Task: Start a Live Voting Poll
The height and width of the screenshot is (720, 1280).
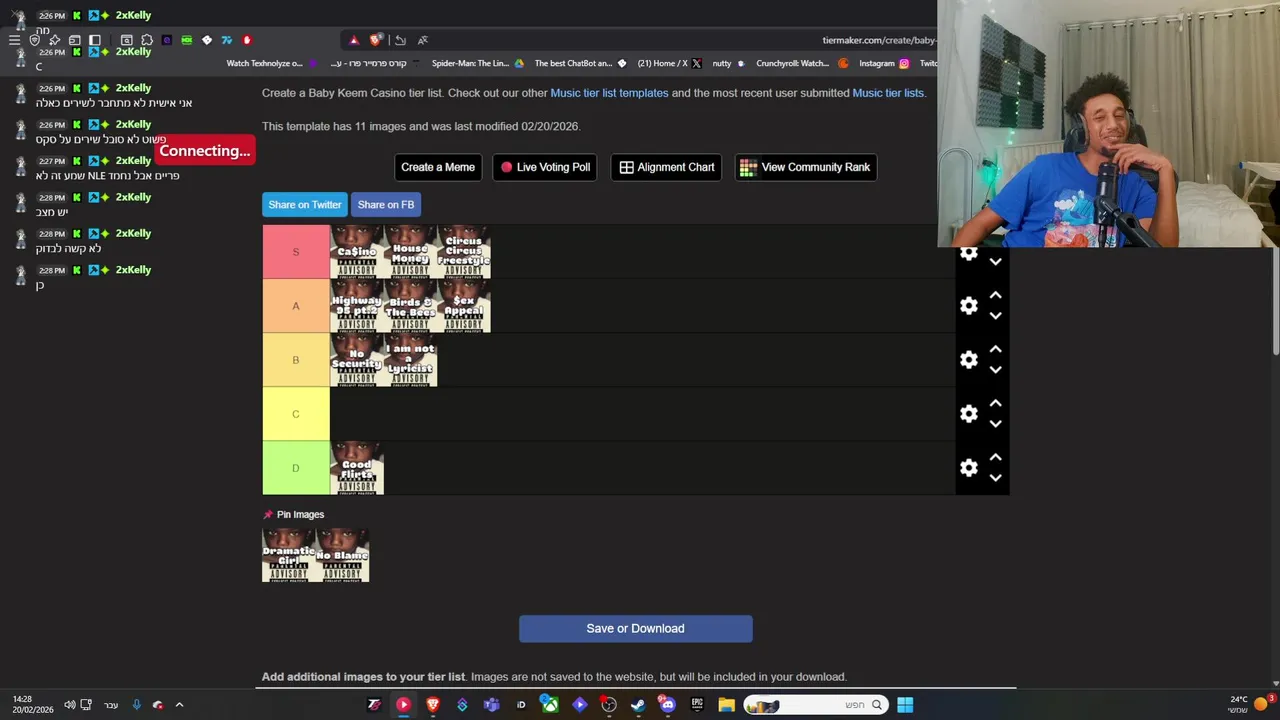Action: coord(545,167)
